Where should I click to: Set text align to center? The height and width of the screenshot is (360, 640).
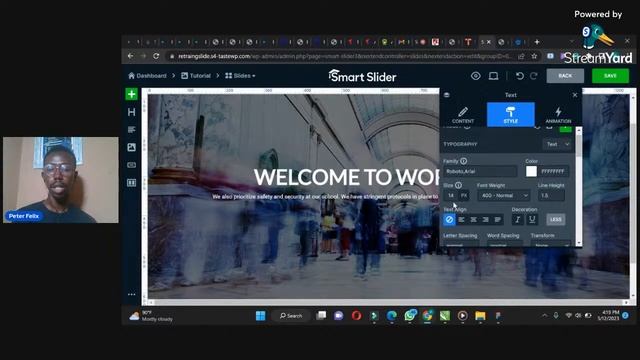point(473,220)
